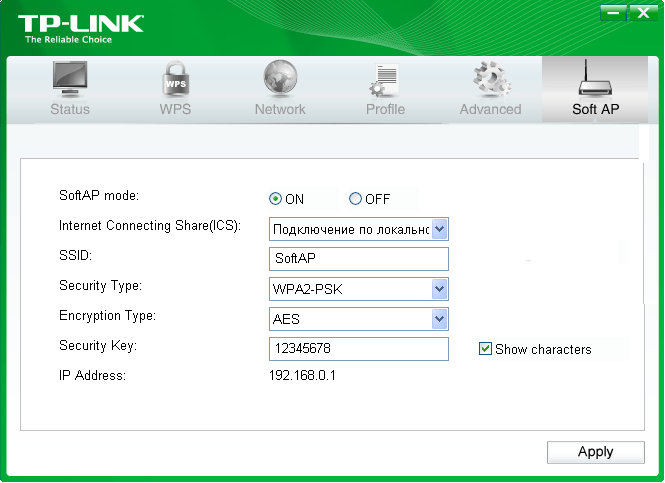Minimize the TP-LINK utility window

(613, 13)
